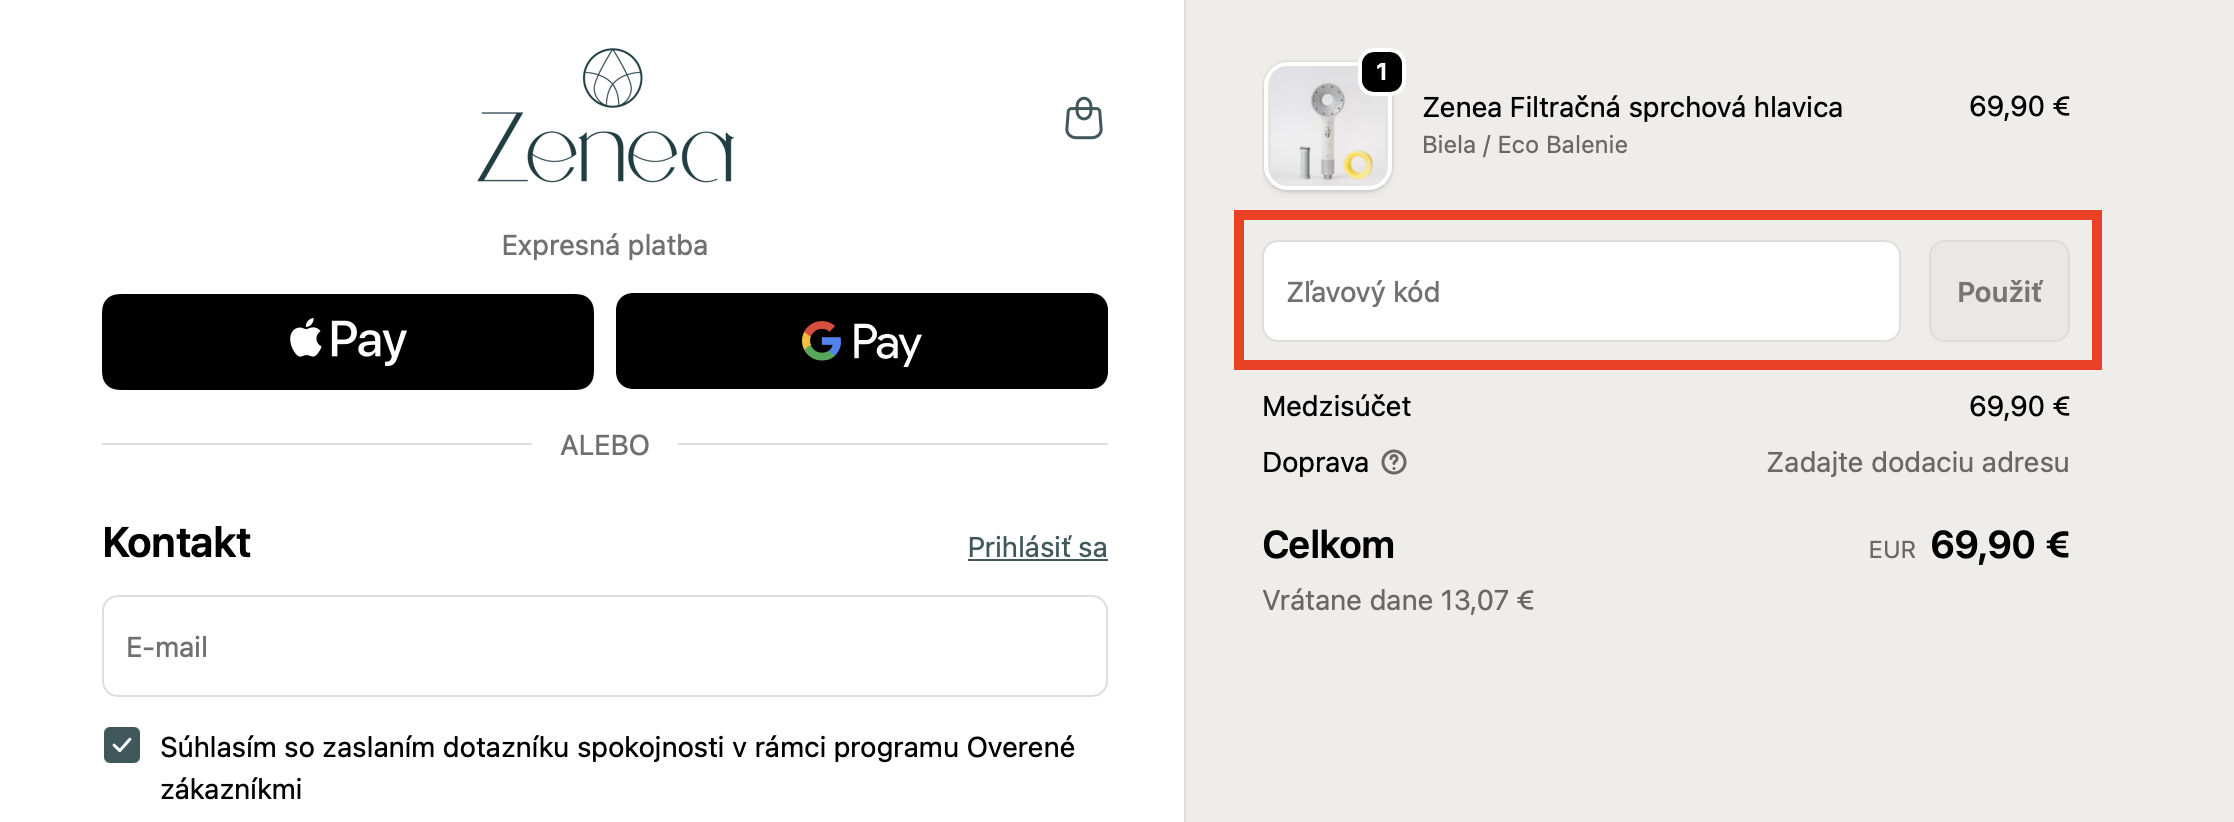Open the shower head product thumbnail
This screenshot has height=822, width=2234.
[x=1327, y=127]
